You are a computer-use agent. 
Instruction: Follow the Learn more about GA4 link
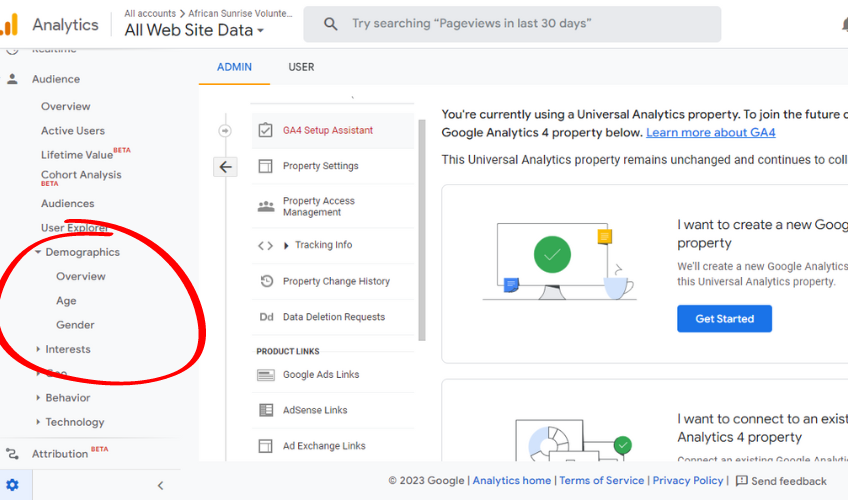point(711,132)
